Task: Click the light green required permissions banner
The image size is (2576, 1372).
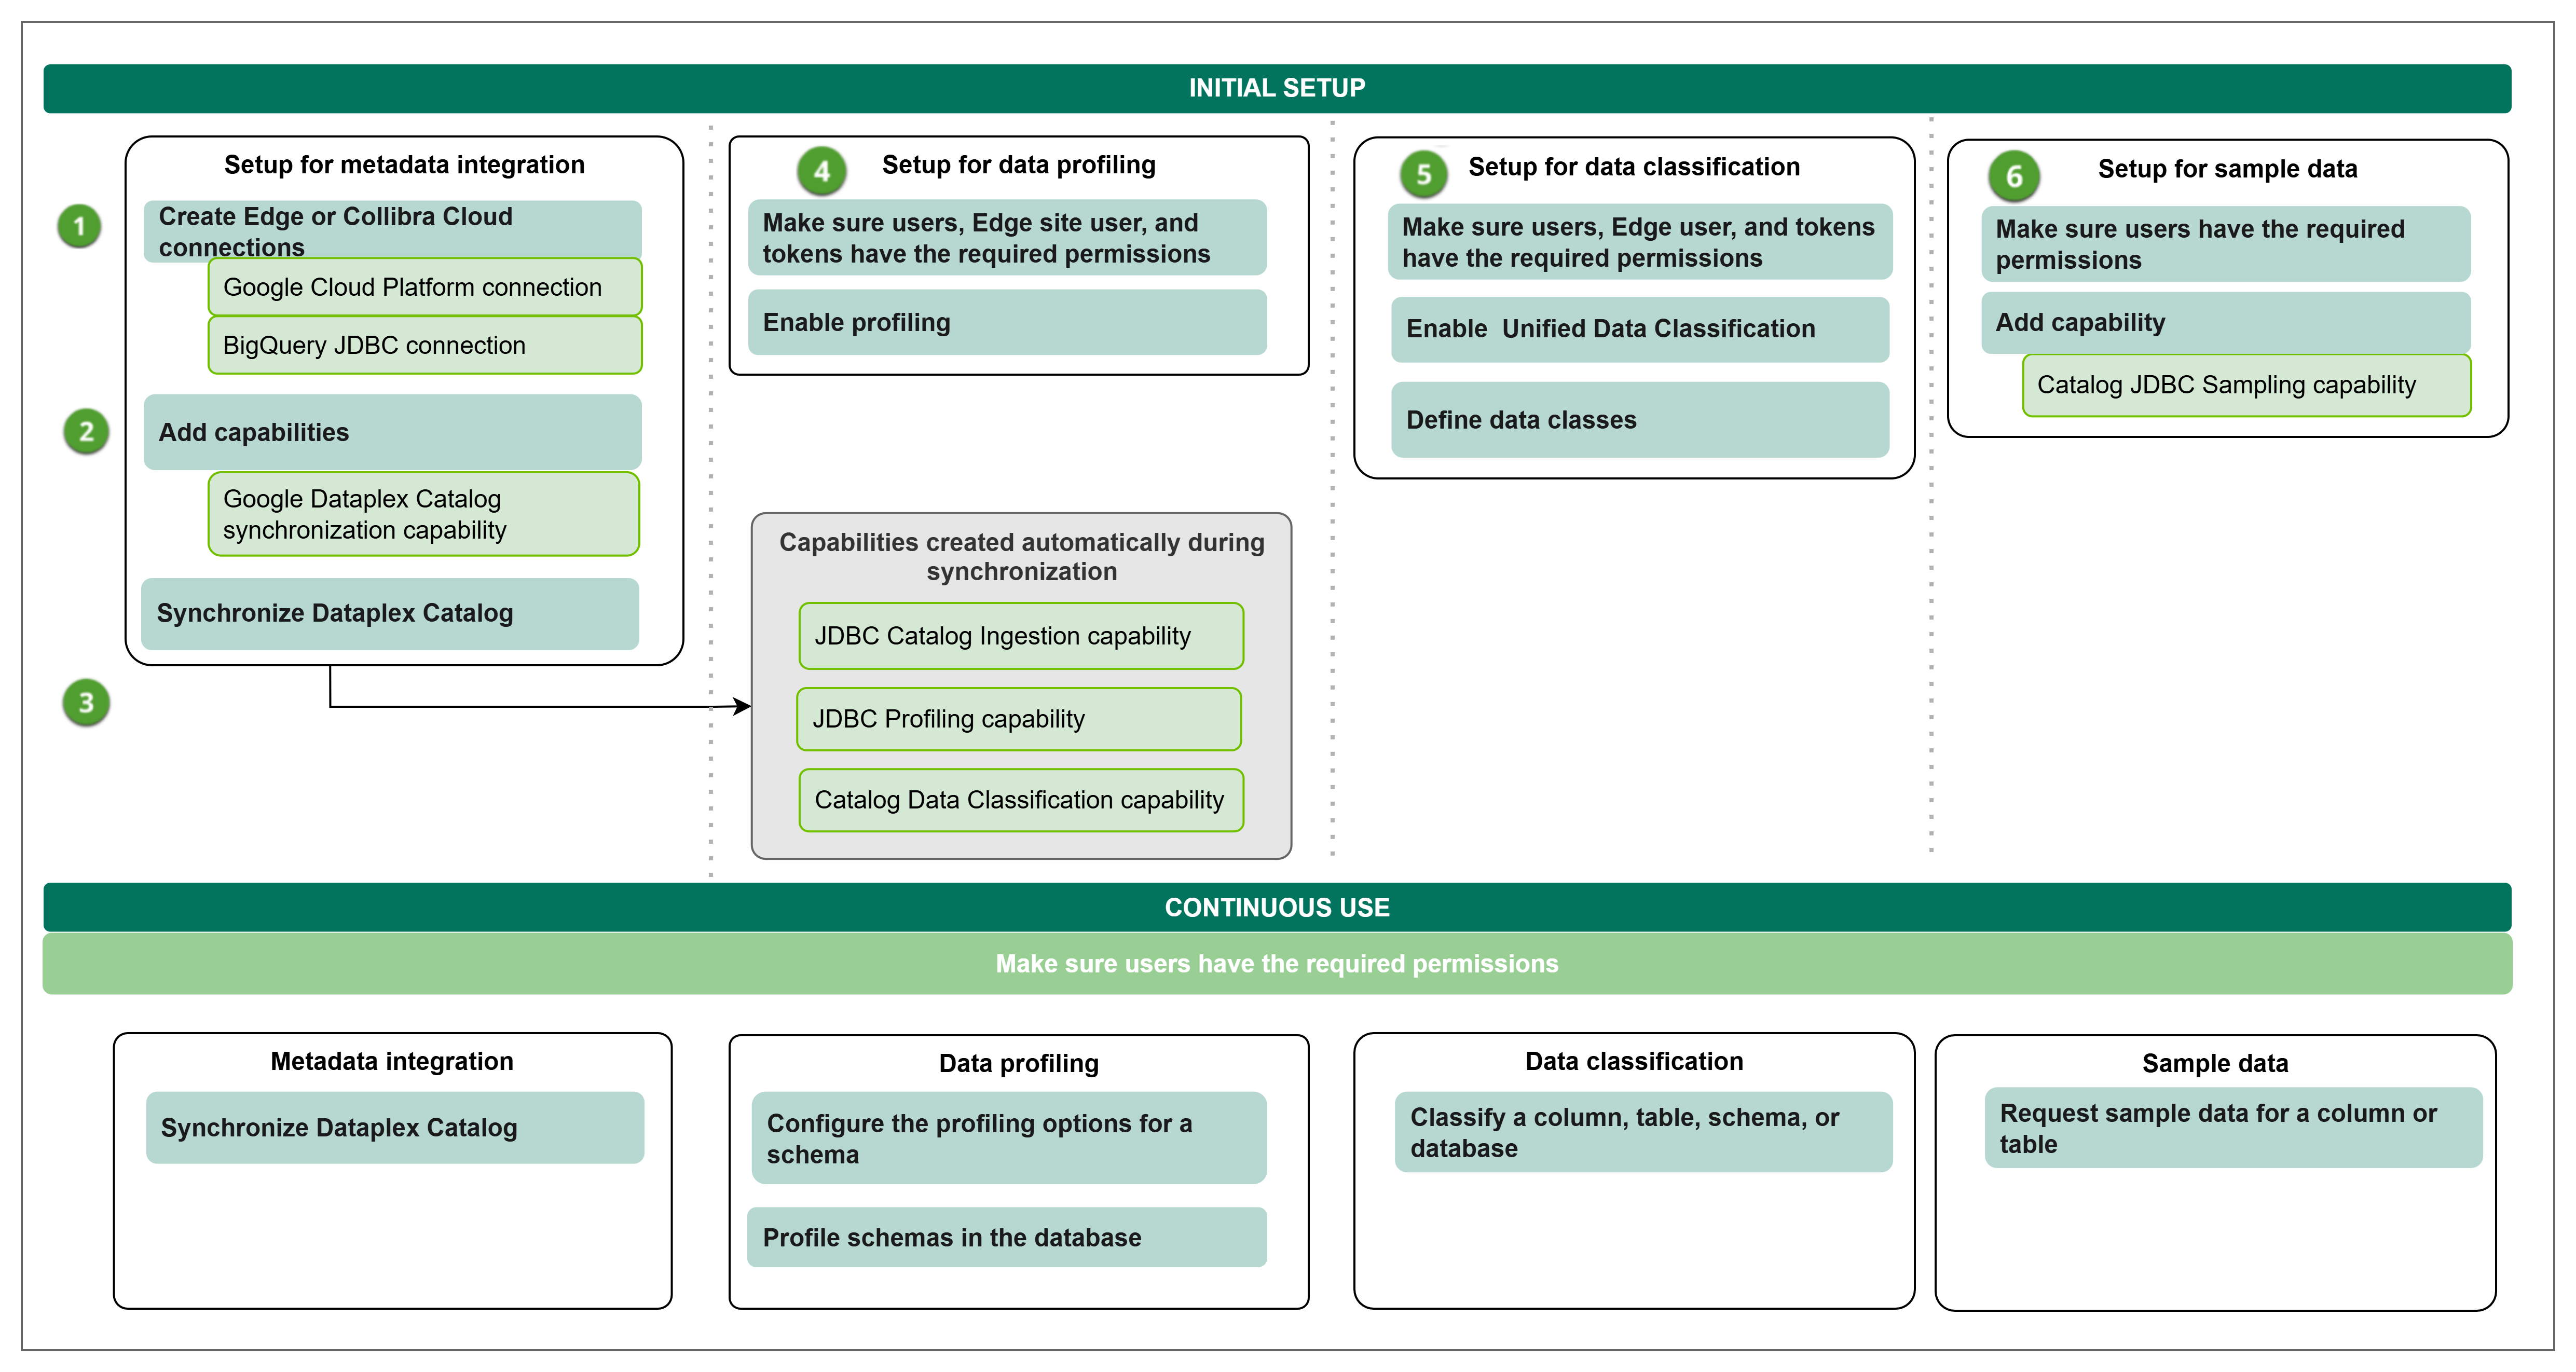Action: [x=1276, y=963]
